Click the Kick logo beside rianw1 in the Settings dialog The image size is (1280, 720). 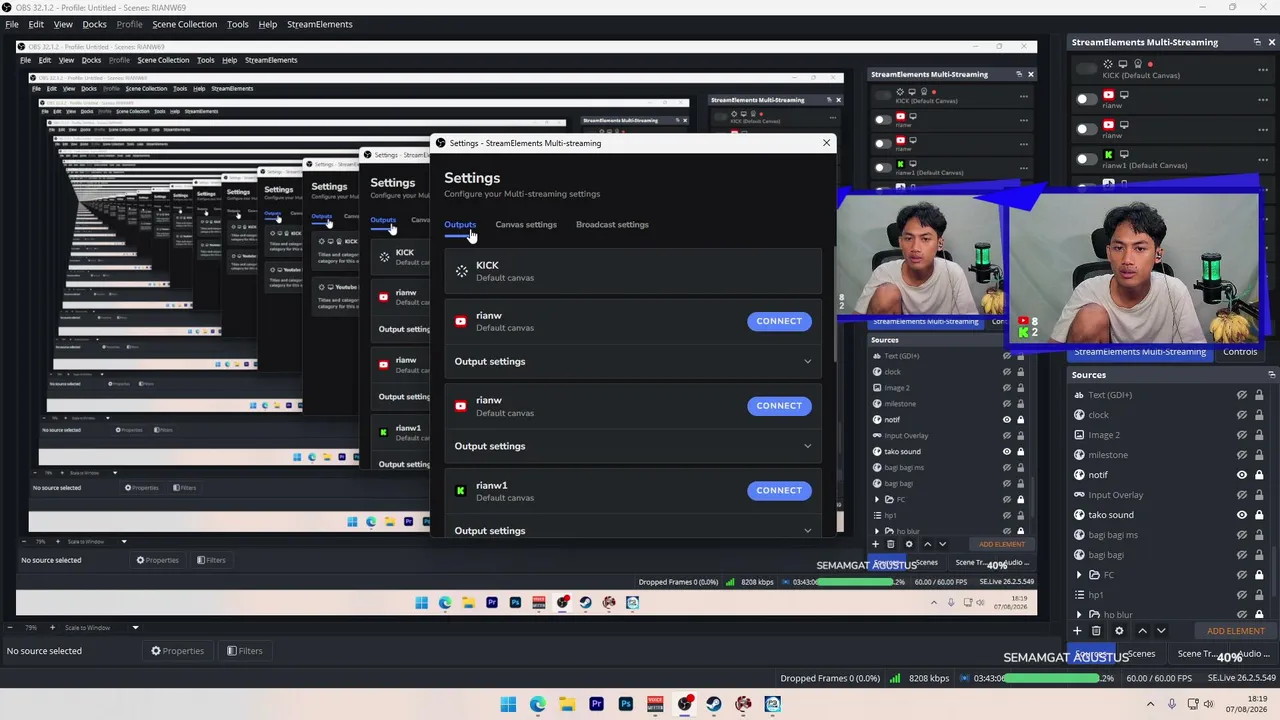(460, 490)
